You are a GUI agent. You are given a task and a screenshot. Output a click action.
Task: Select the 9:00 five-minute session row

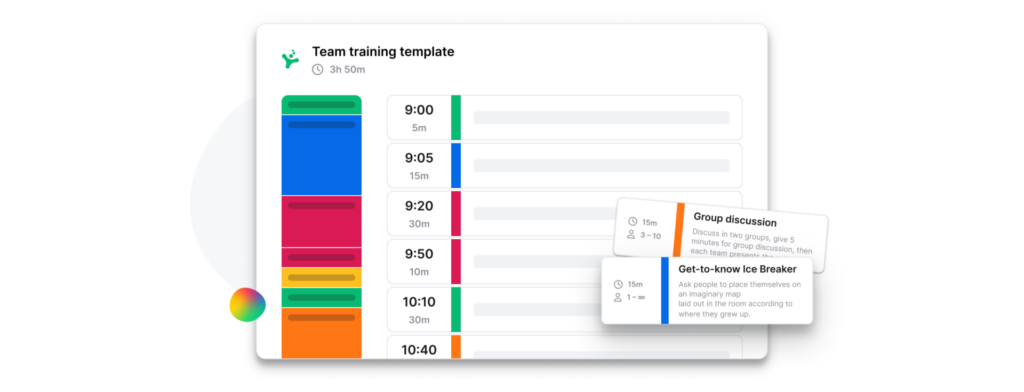click(565, 118)
